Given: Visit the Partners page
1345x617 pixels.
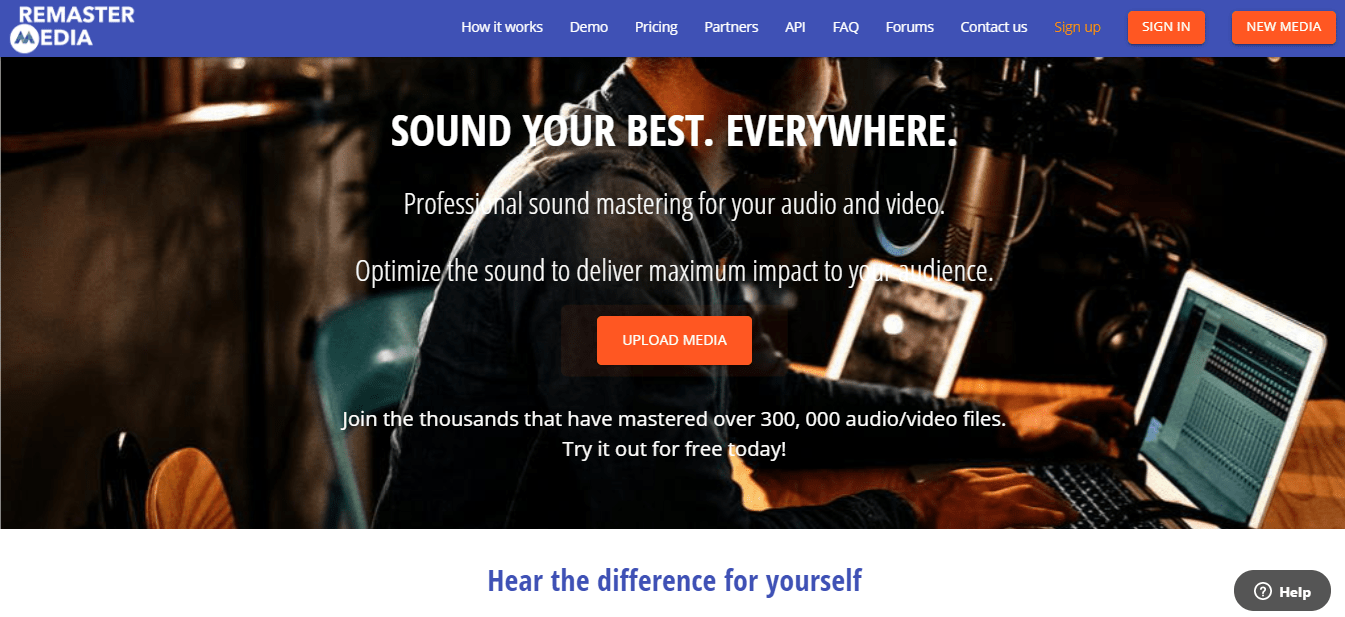Looking at the screenshot, I should tap(731, 27).
